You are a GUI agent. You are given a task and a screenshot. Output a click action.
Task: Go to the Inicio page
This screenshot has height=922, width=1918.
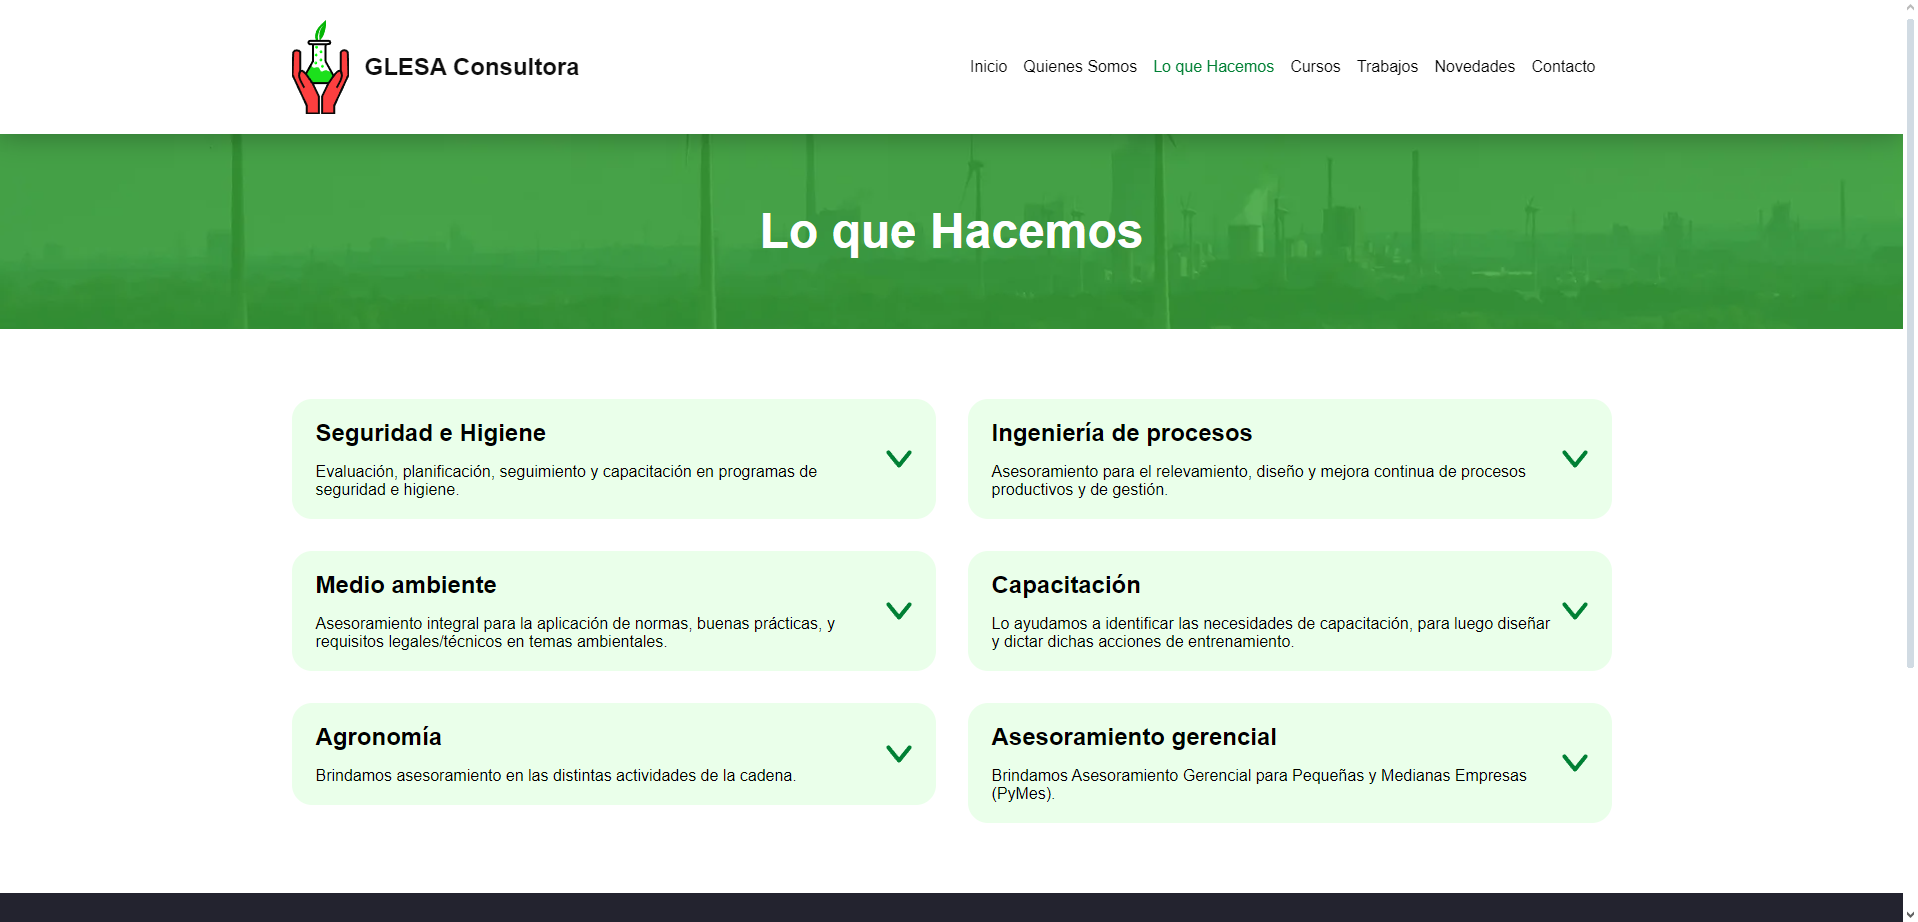[x=987, y=67]
